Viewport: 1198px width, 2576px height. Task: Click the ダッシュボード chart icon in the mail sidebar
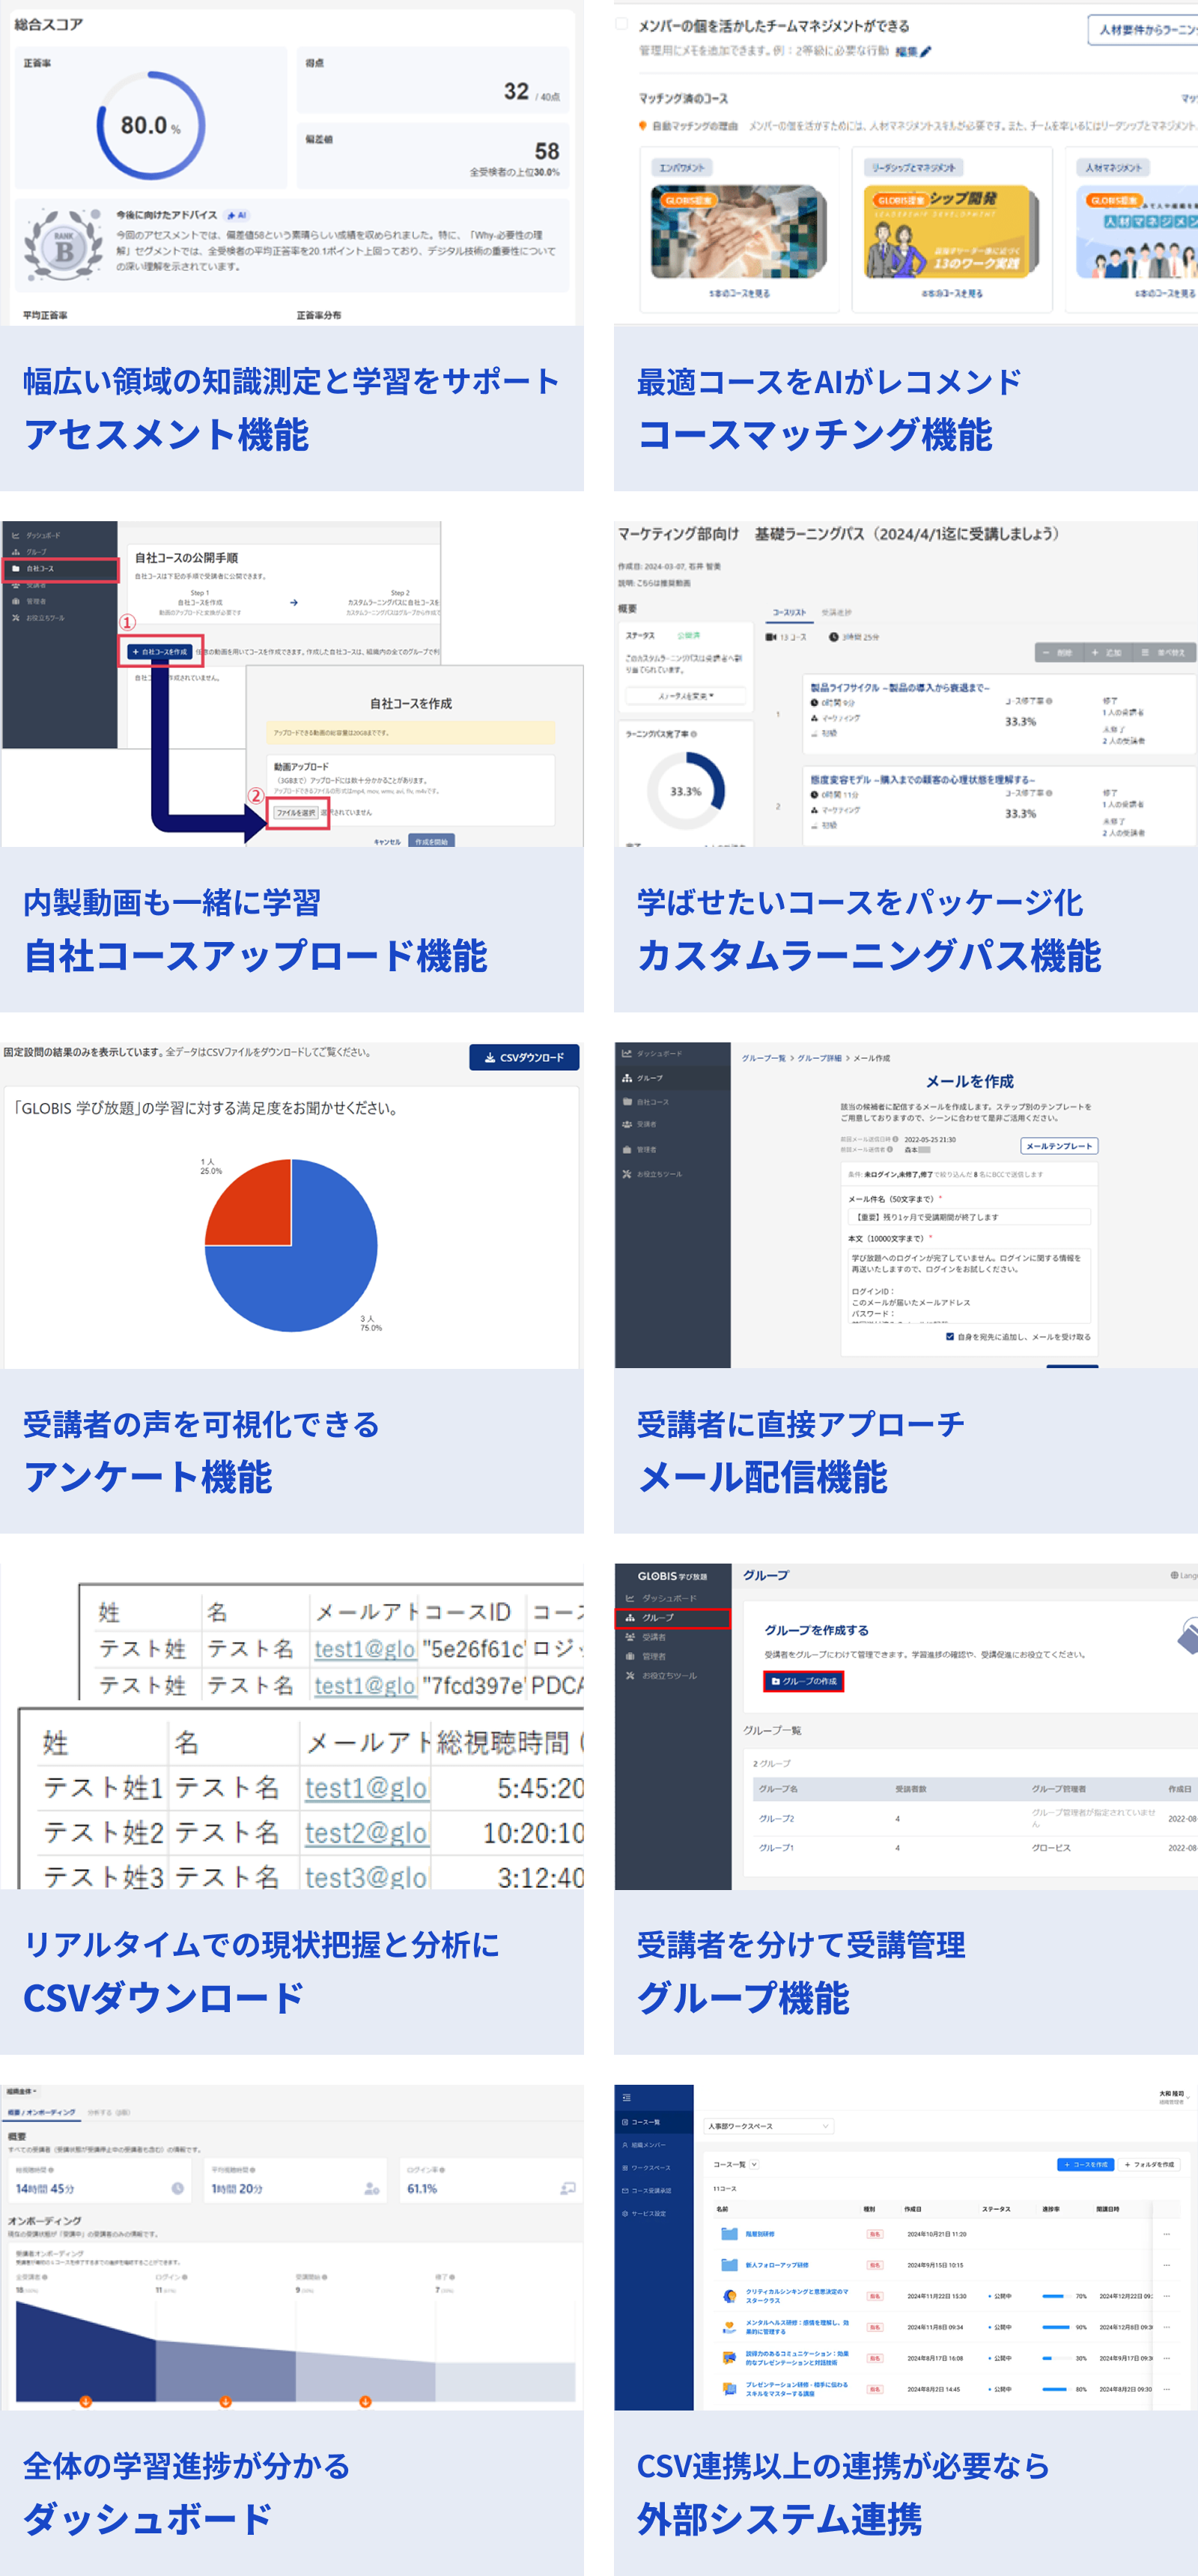click(x=627, y=1053)
